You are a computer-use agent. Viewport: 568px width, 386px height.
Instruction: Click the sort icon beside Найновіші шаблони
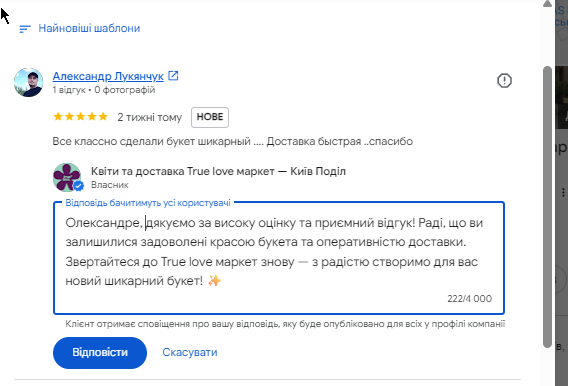click(x=25, y=29)
